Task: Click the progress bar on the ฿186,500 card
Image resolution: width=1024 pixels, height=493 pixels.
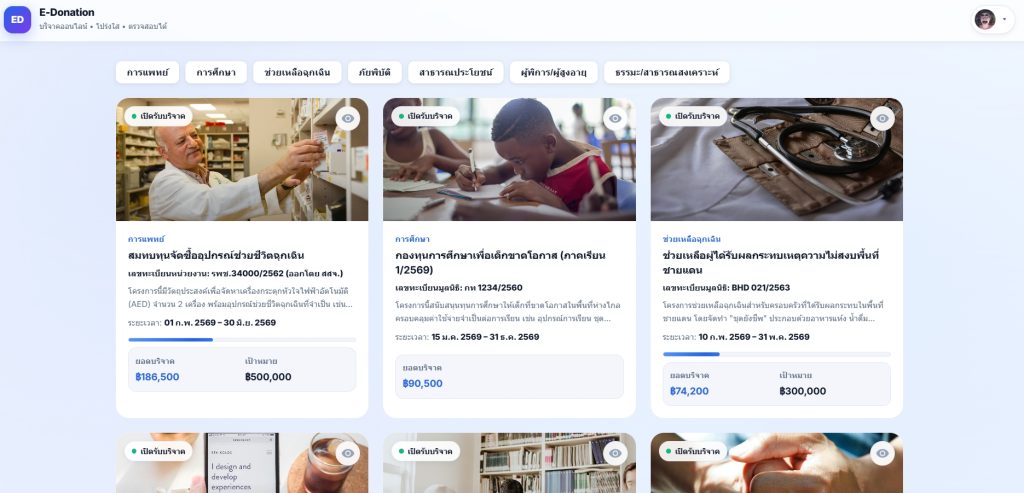Action: (x=242, y=340)
